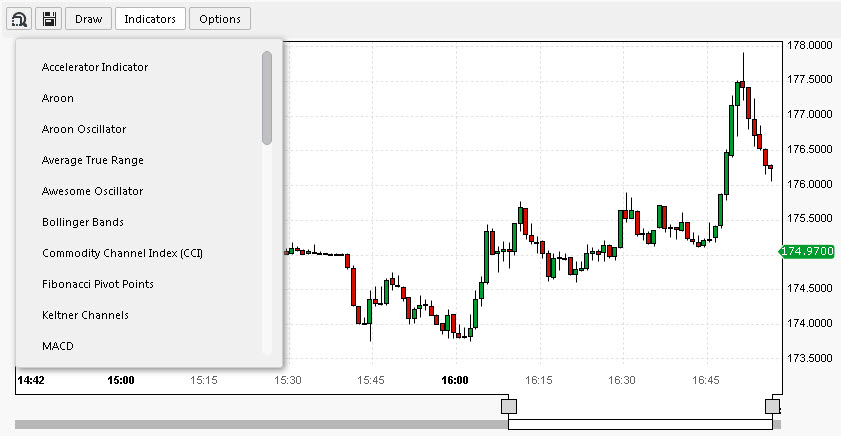Click the save chart floppy disk icon
This screenshot has width=841, height=436.
tap(48, 19)
